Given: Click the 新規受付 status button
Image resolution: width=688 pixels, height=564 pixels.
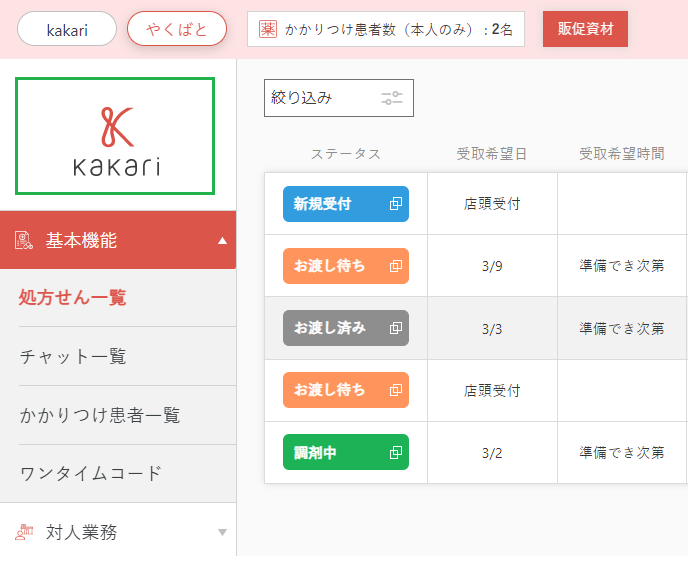Looking at the screenshot, I should click(346, 204).
